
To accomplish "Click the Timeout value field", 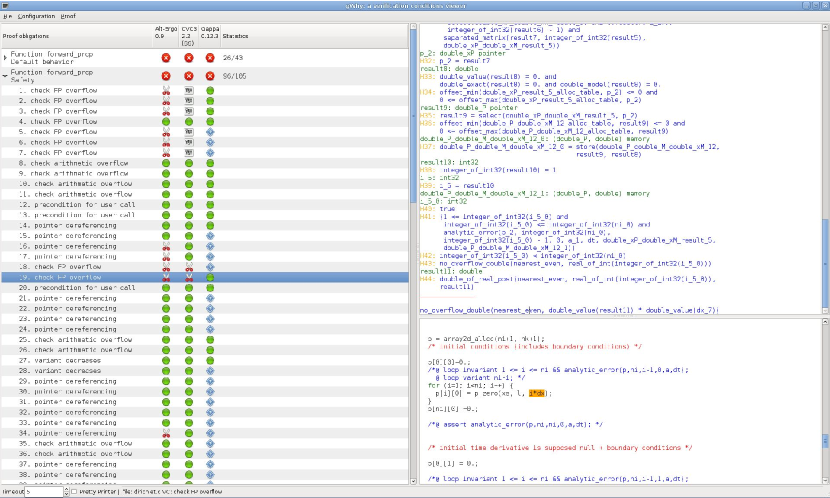I will tap(43, 492).
